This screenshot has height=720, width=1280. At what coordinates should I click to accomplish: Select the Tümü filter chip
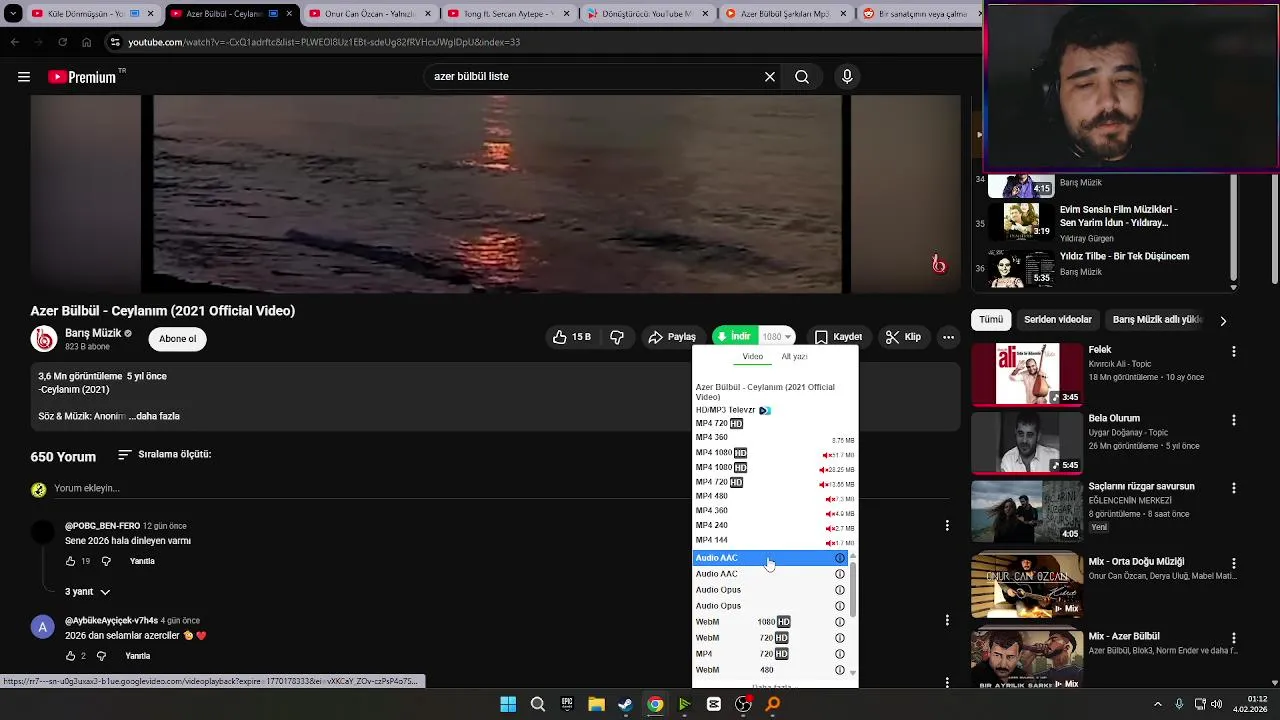tap(991, 320)
